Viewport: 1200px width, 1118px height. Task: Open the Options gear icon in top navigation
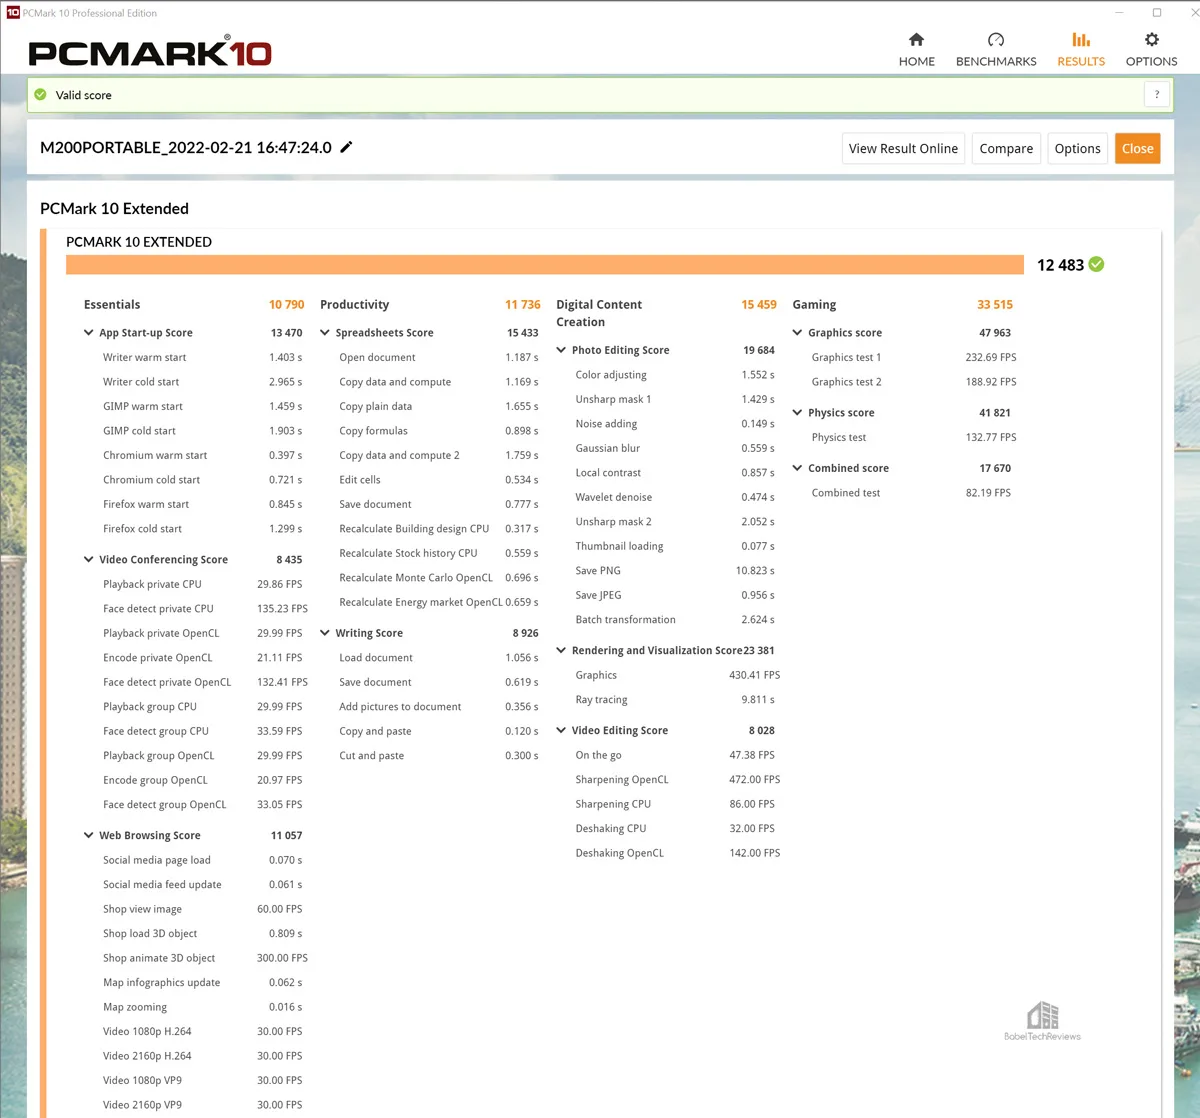[x=1152, y=40]
